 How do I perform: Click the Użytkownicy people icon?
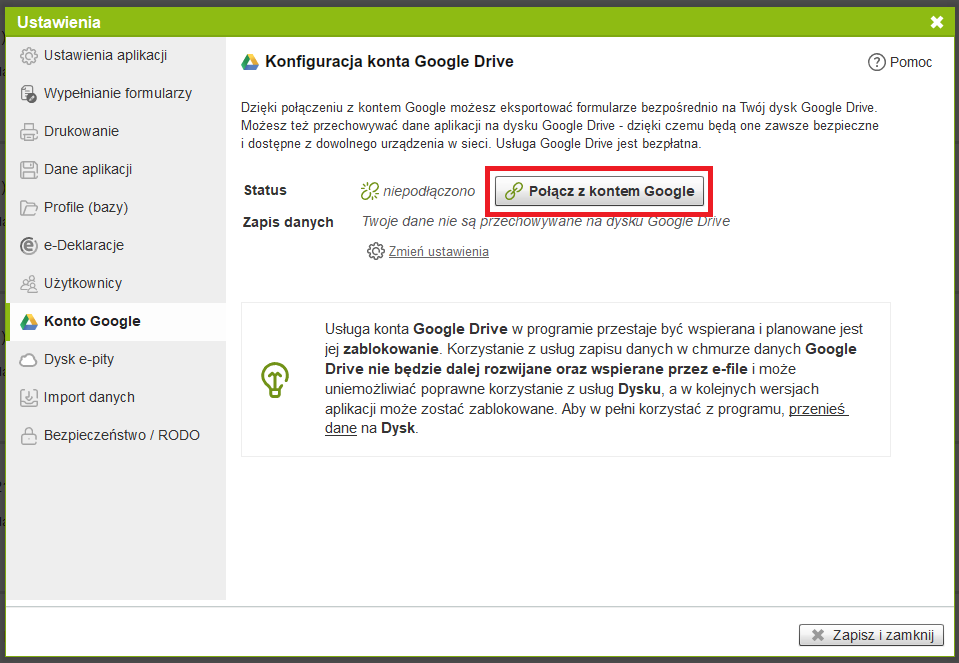click(29, 283)
